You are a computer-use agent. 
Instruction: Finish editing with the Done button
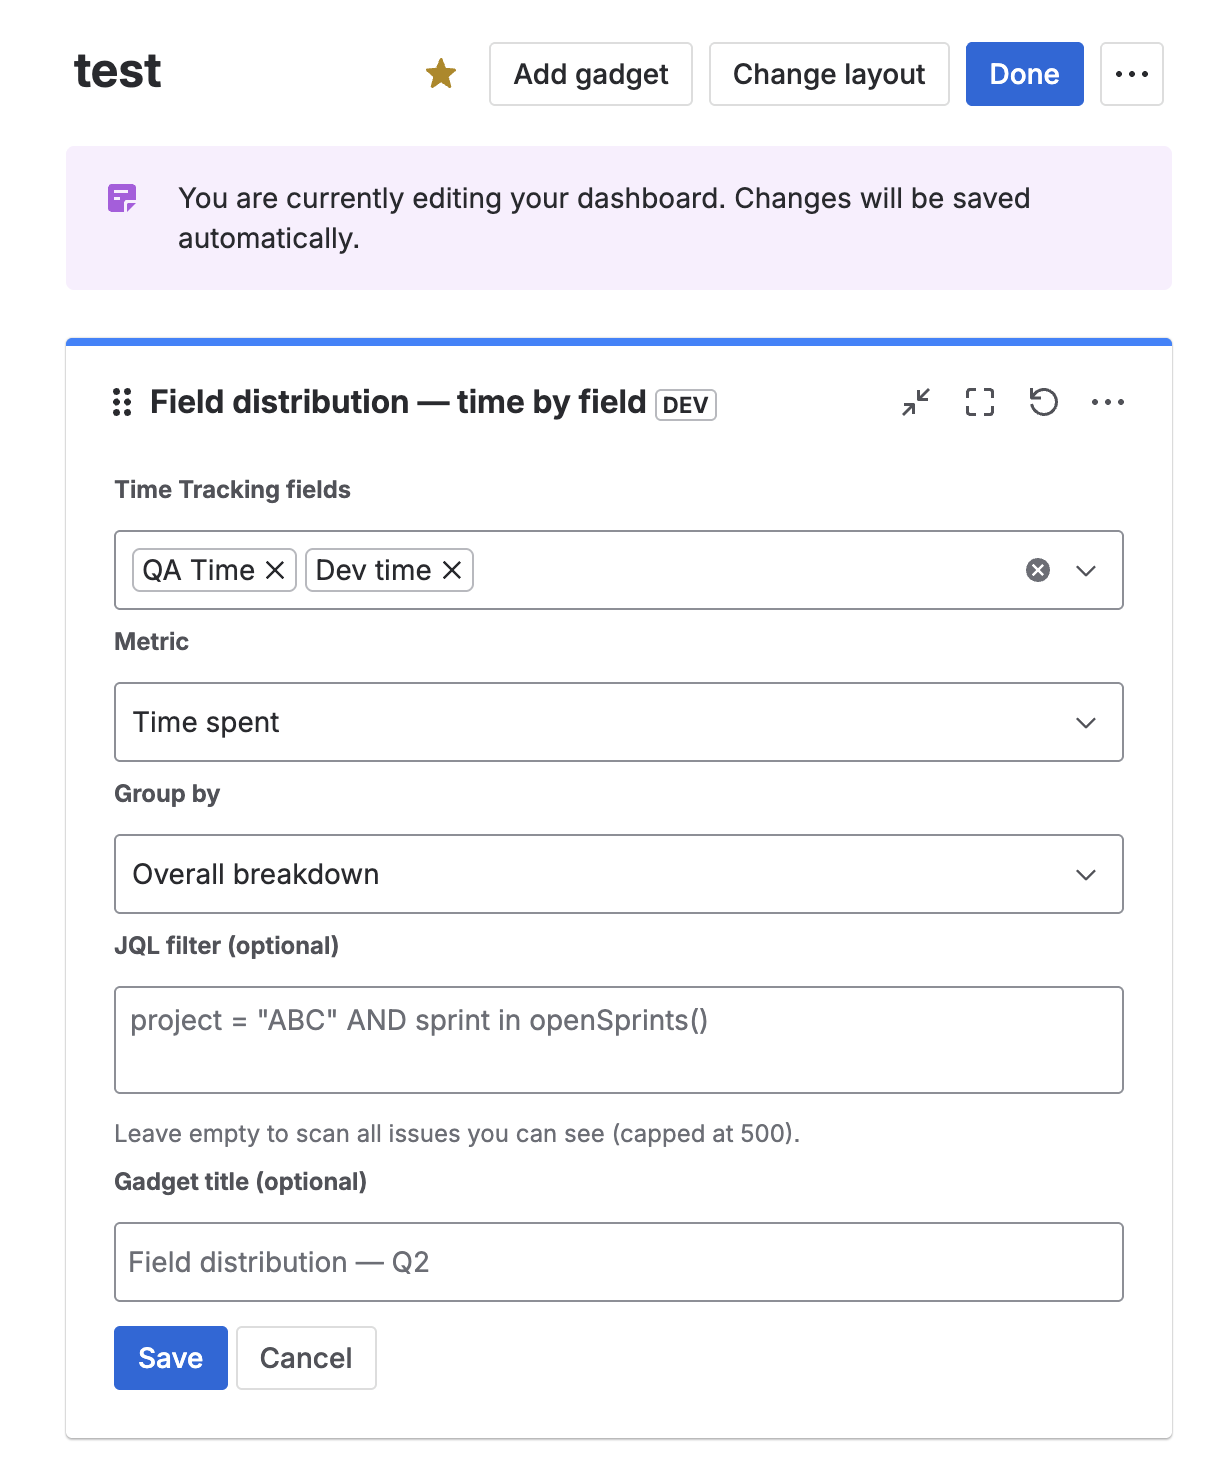(x=1024, y=74)
